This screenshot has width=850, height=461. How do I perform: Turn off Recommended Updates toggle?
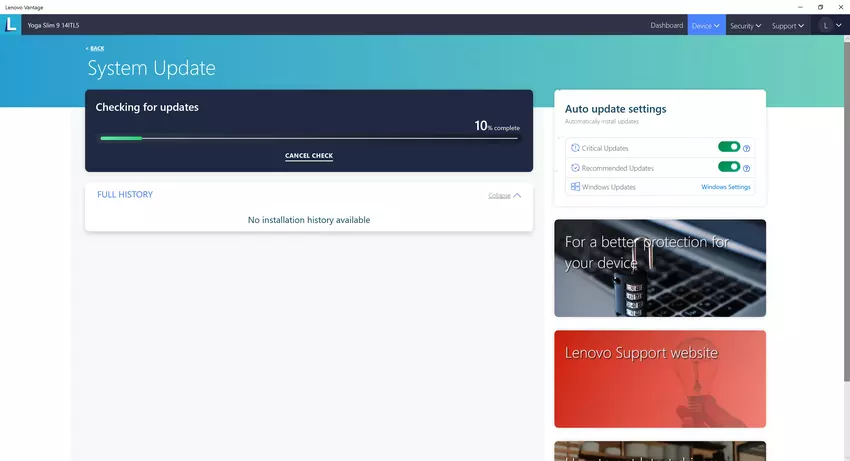[x=729, y=167]
